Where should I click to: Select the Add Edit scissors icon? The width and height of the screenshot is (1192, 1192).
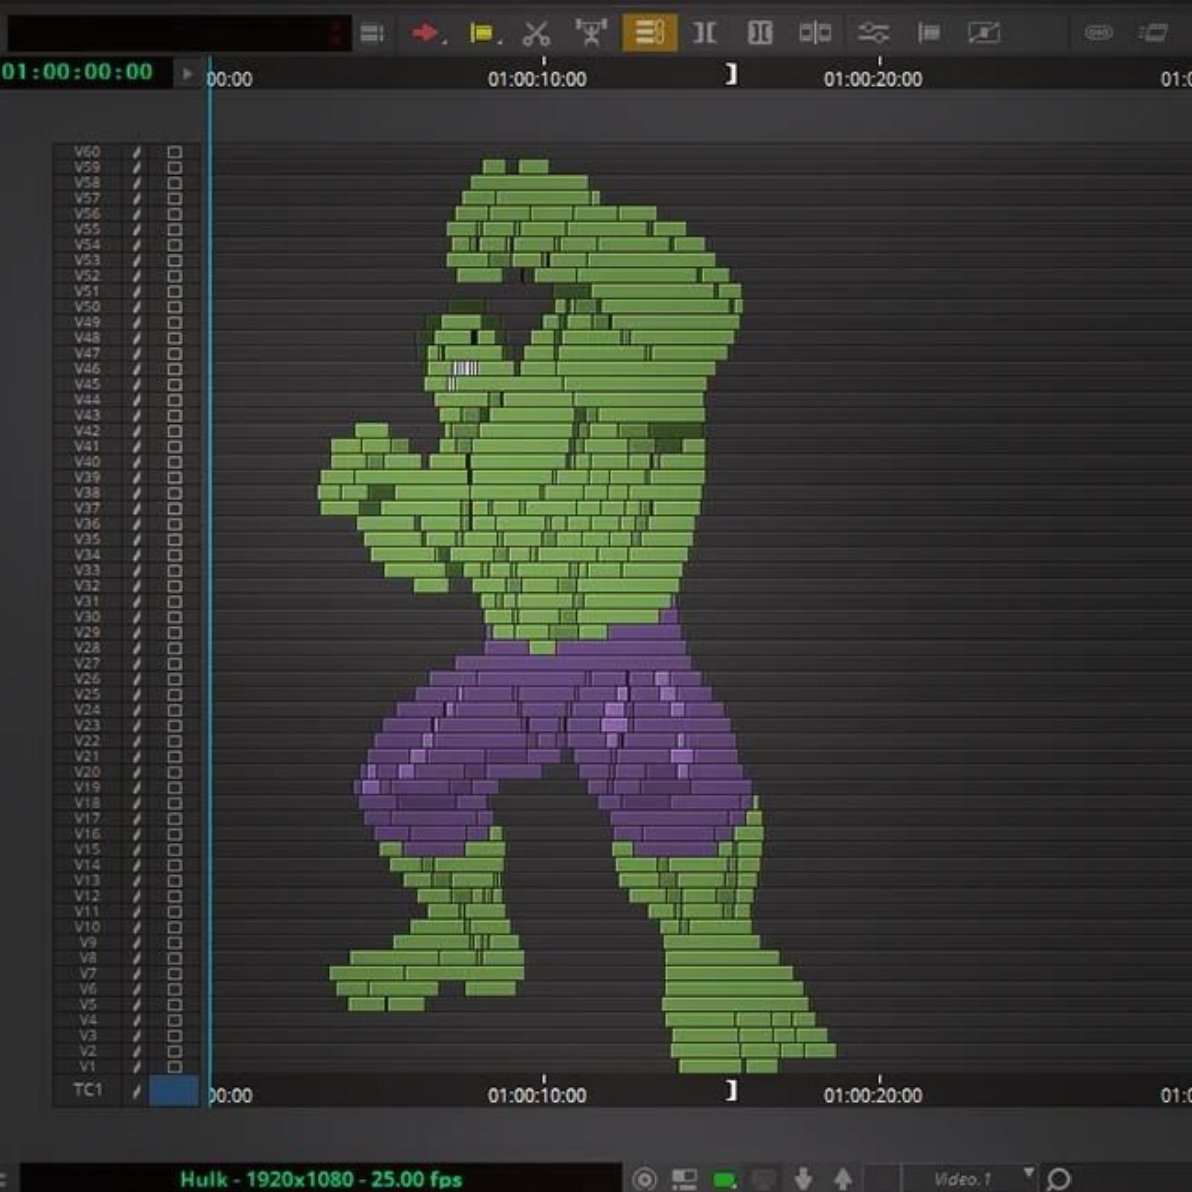[537, 32]
